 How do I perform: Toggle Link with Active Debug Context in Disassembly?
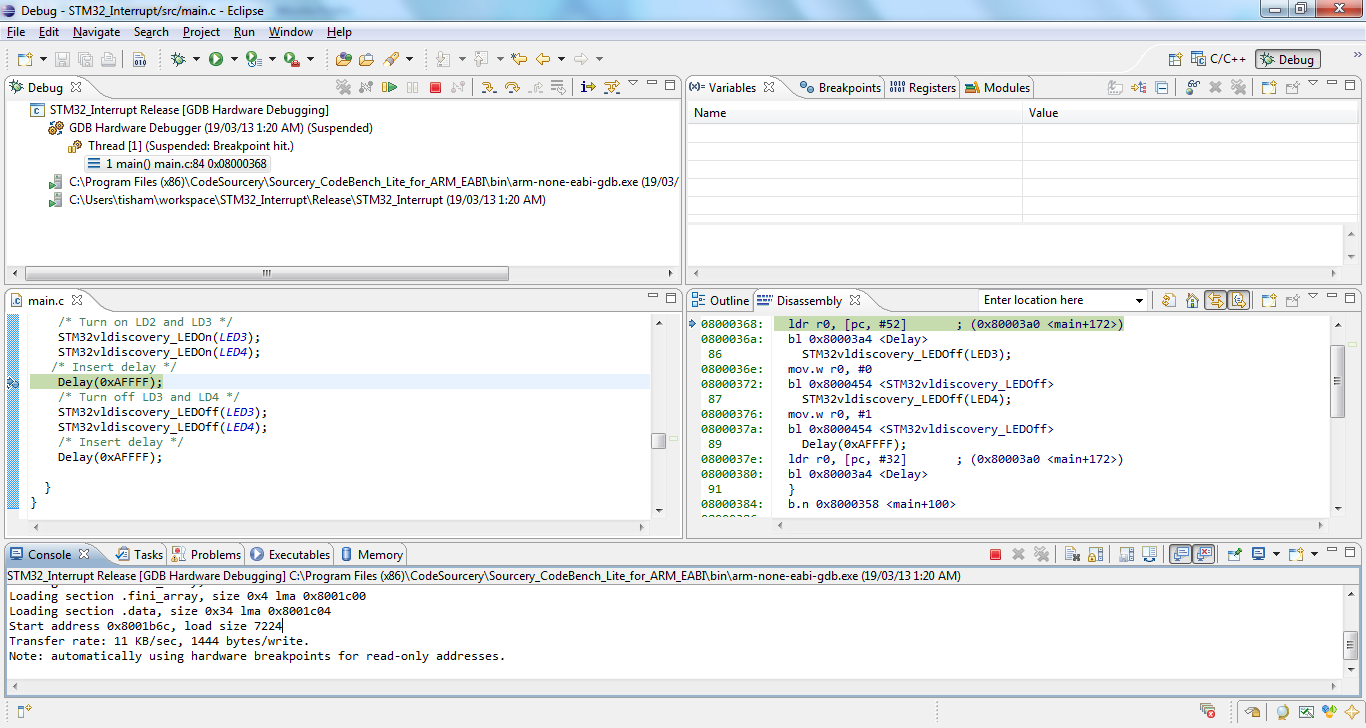[x=1215, y=300]
